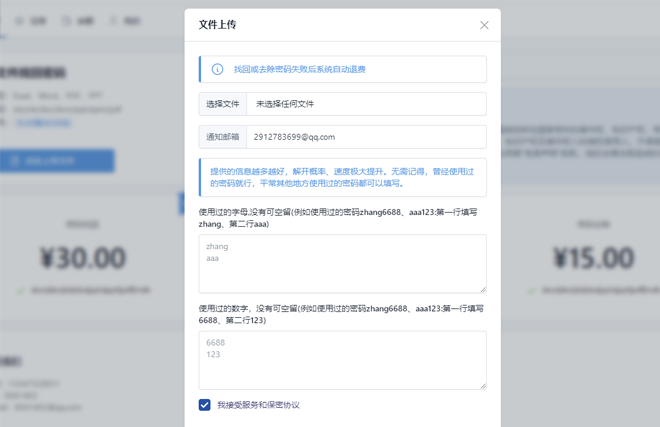Click the 通知邮箱 label addon
The width and height of the screenshot is (660, 427).
(223, 137)
